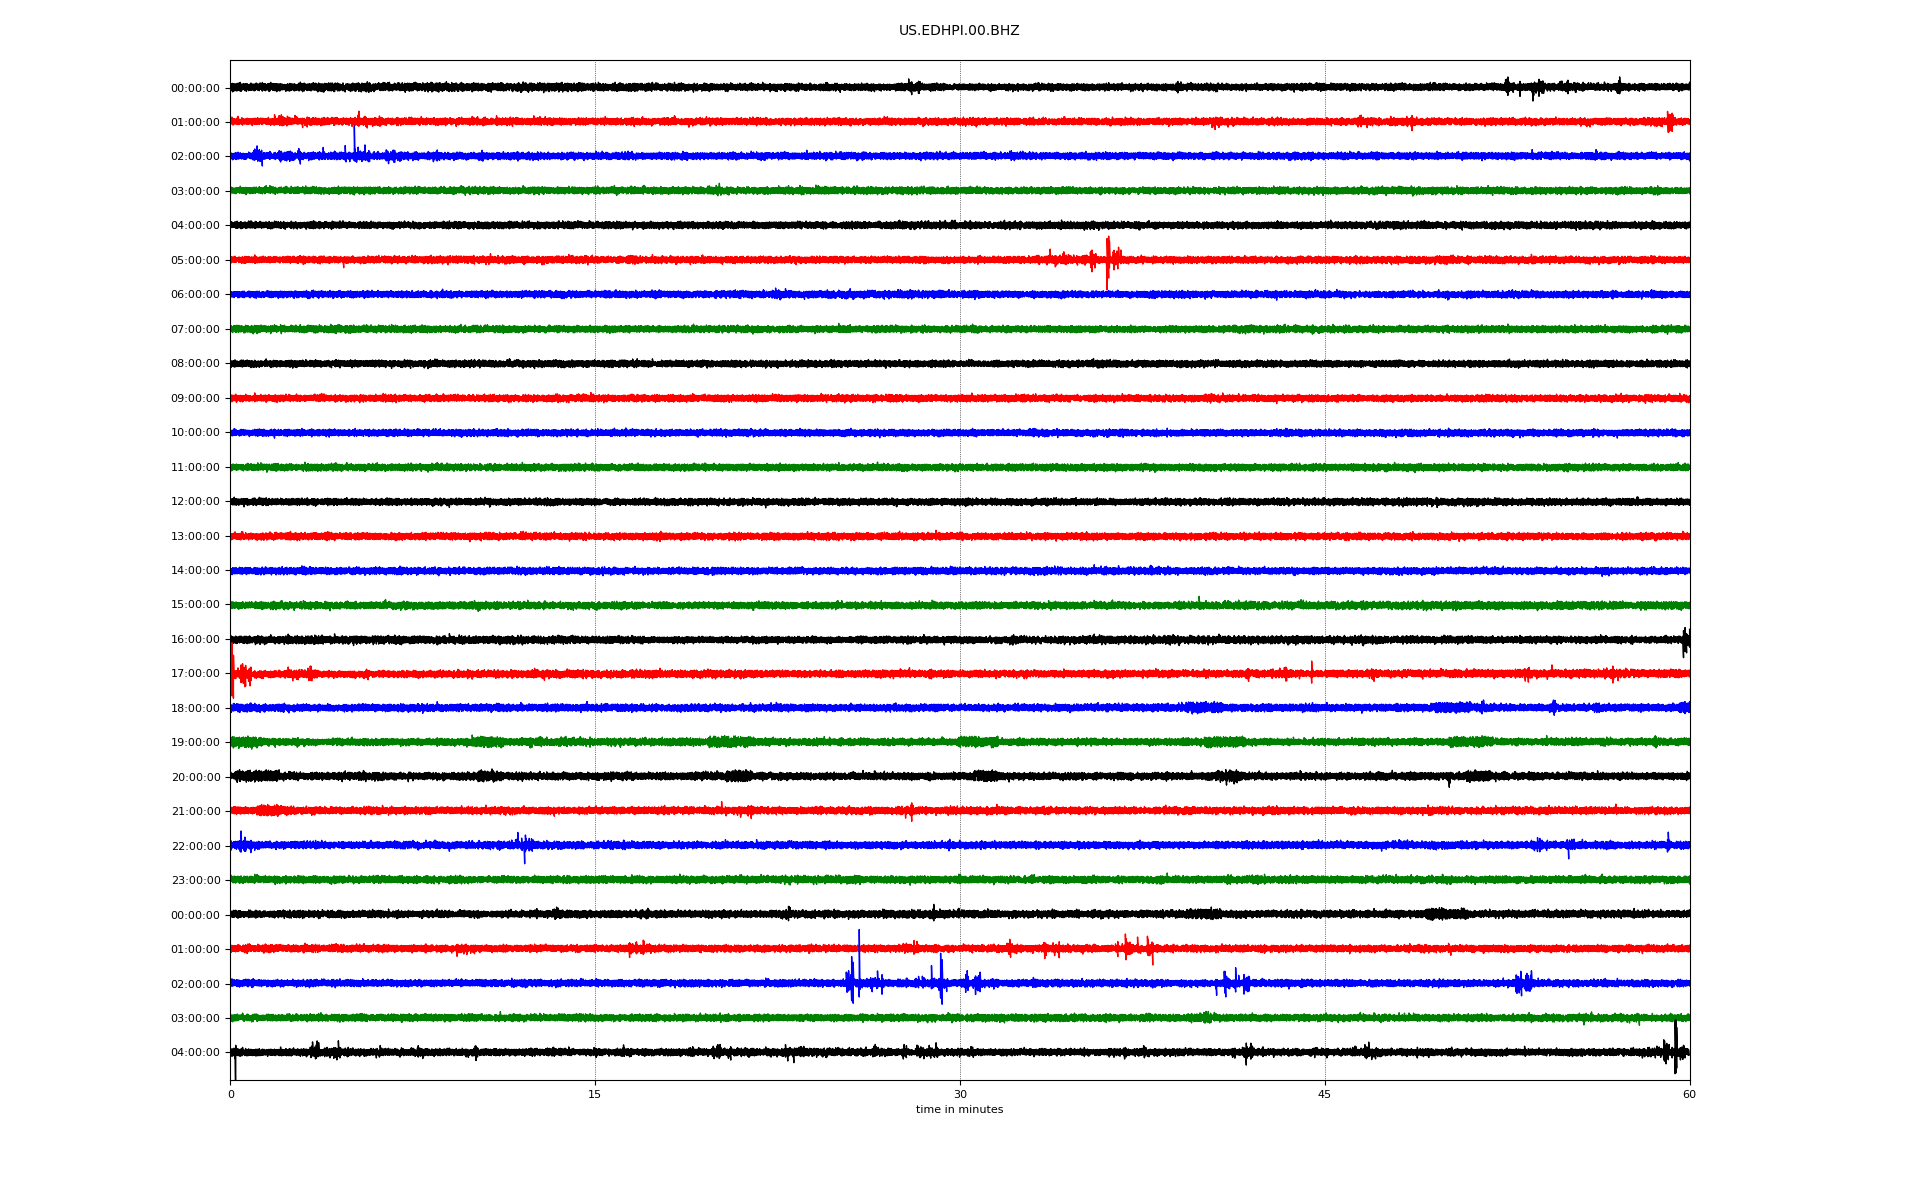The image size is (1920, 1200).
Task: Click the black spike ending the 16:00:00 trace
Action: [x=1685, y=640]
